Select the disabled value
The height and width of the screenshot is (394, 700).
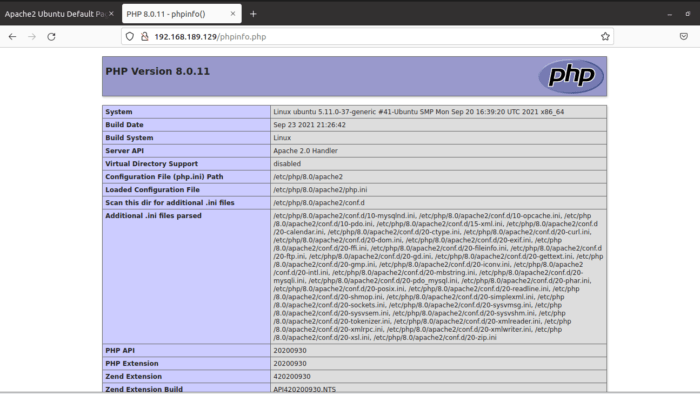click(x=287, y=163)
